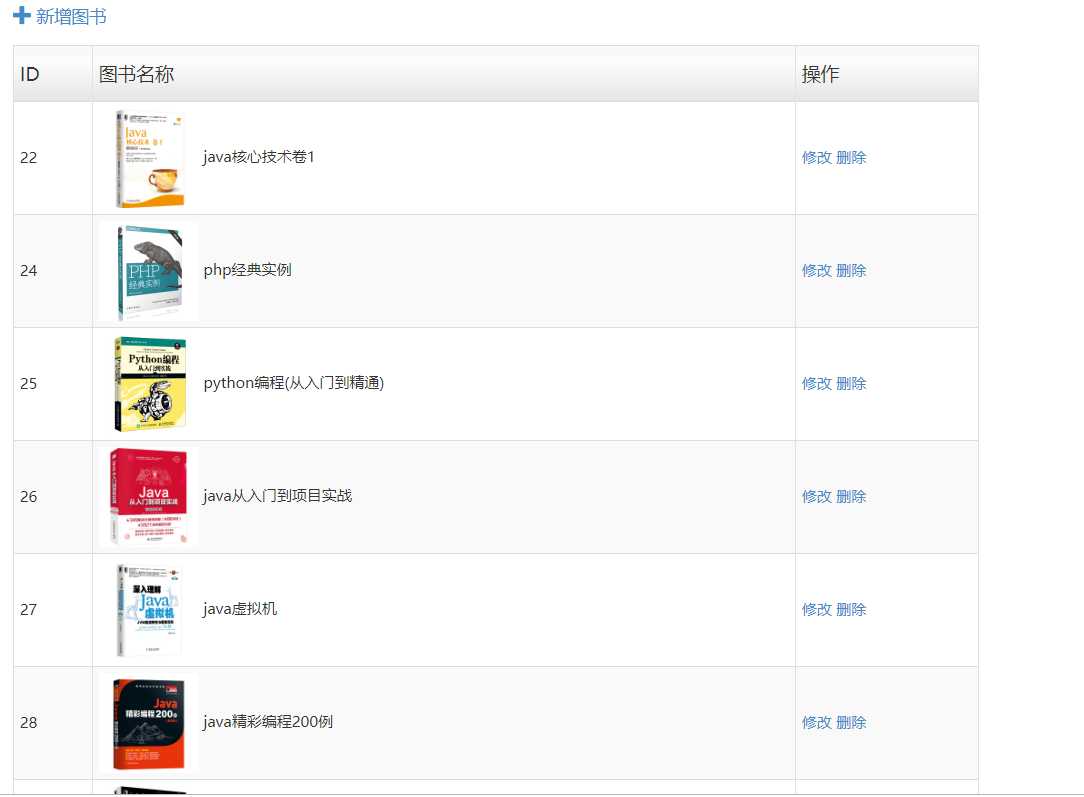Select the title python编程(从入门到精通)
This screenshot has width=1084, height=797.
(294, 383)
